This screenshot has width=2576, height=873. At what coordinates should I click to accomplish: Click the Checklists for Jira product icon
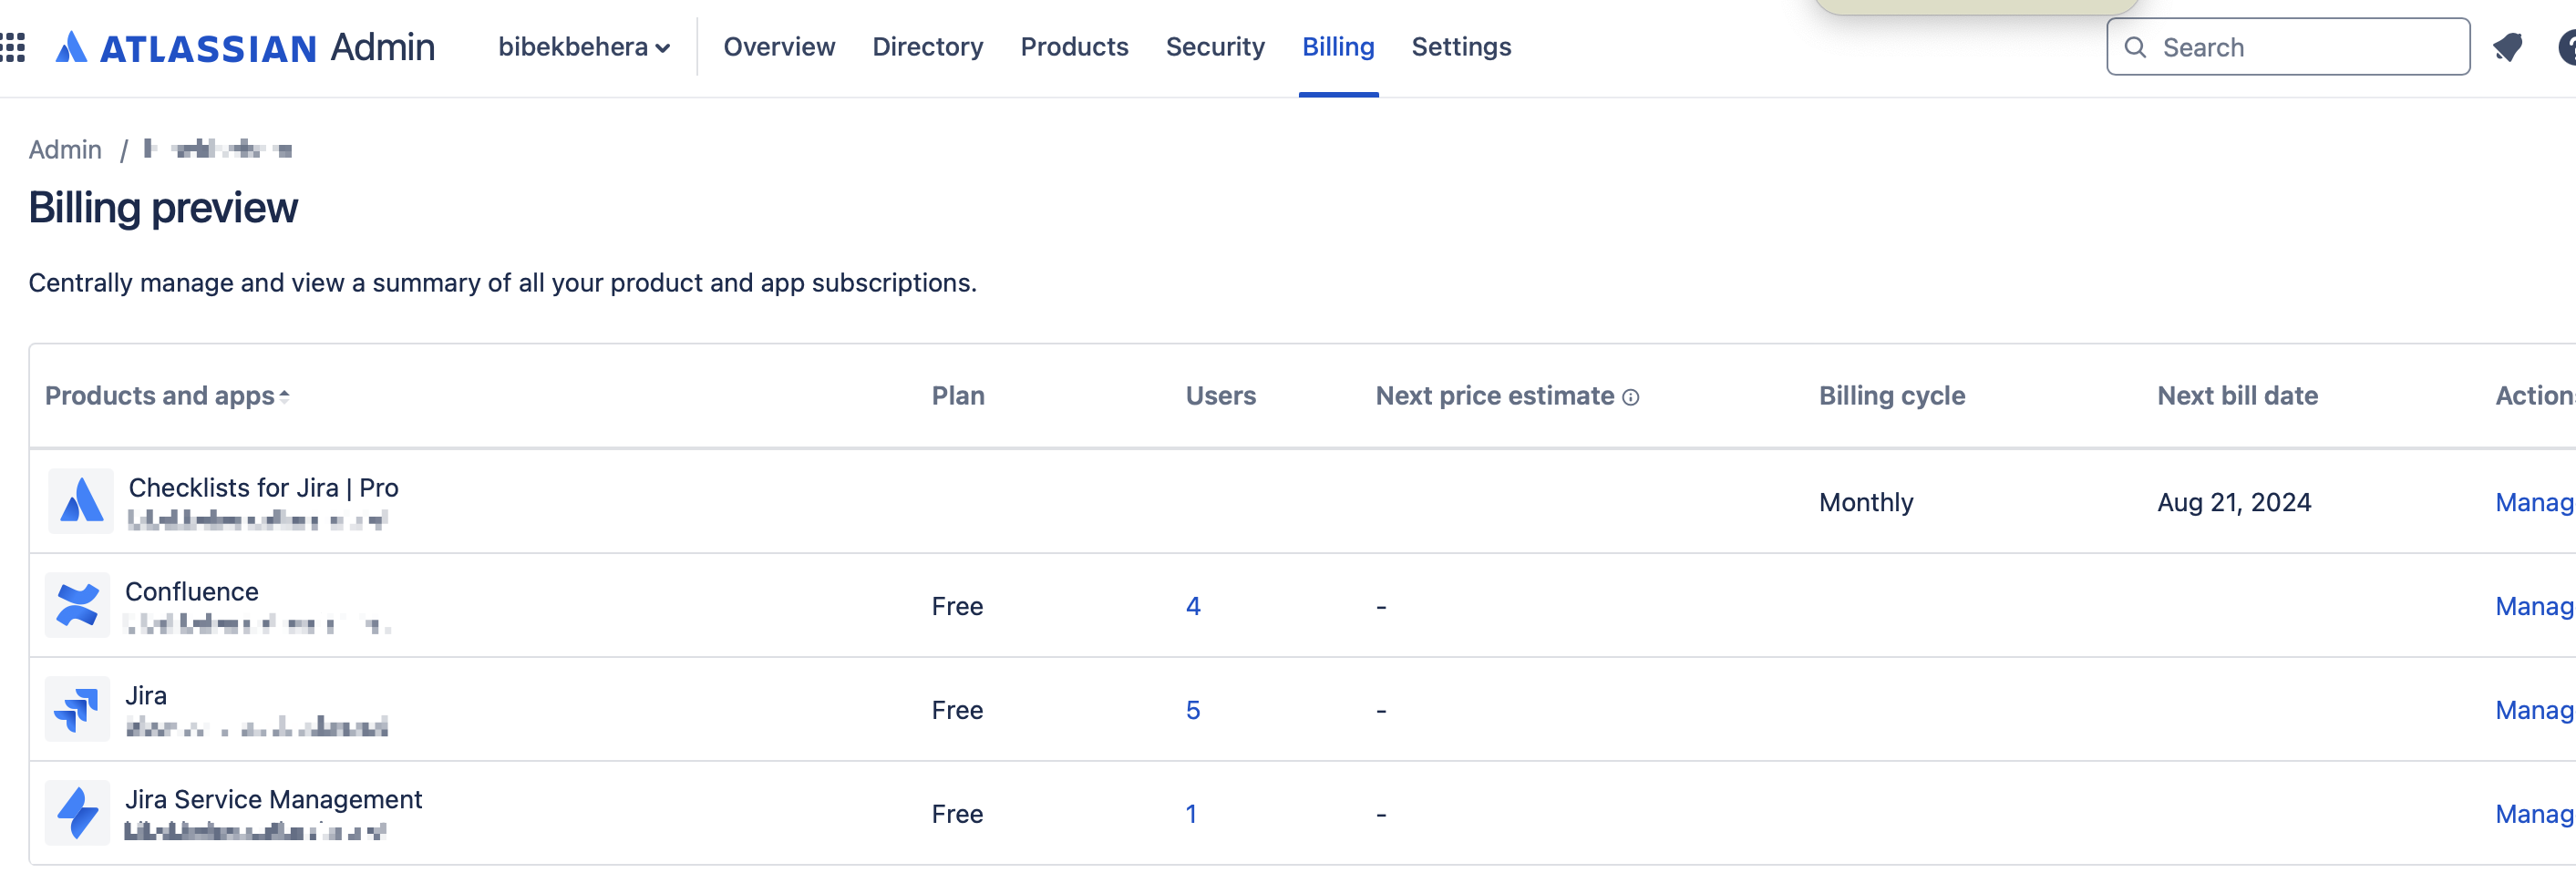point(81,501)
